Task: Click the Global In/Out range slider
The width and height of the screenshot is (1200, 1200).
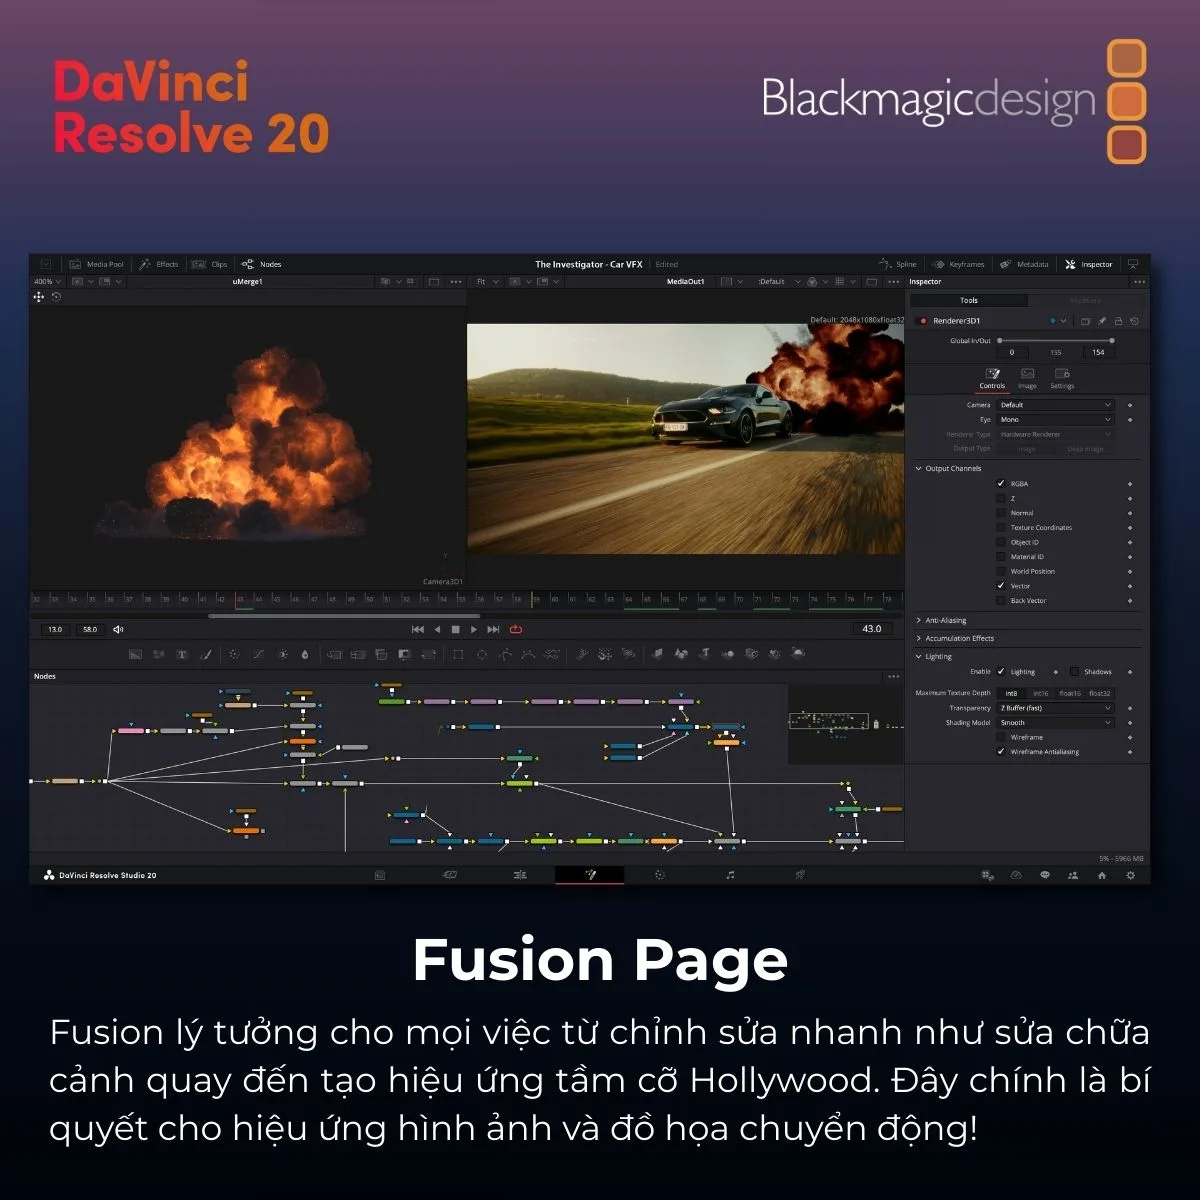Action: click(1055, 341)
